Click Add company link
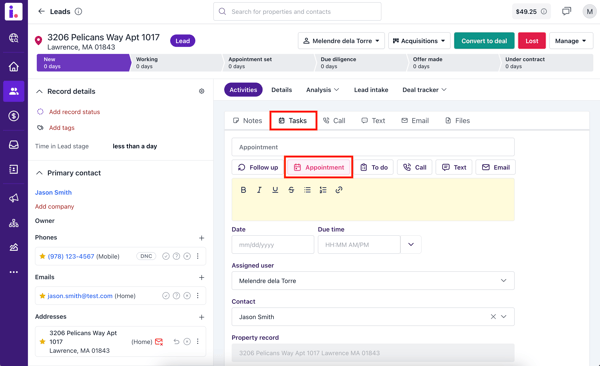Screen dimensions: 600x366 pyautogui.click(x=54, y=207)
